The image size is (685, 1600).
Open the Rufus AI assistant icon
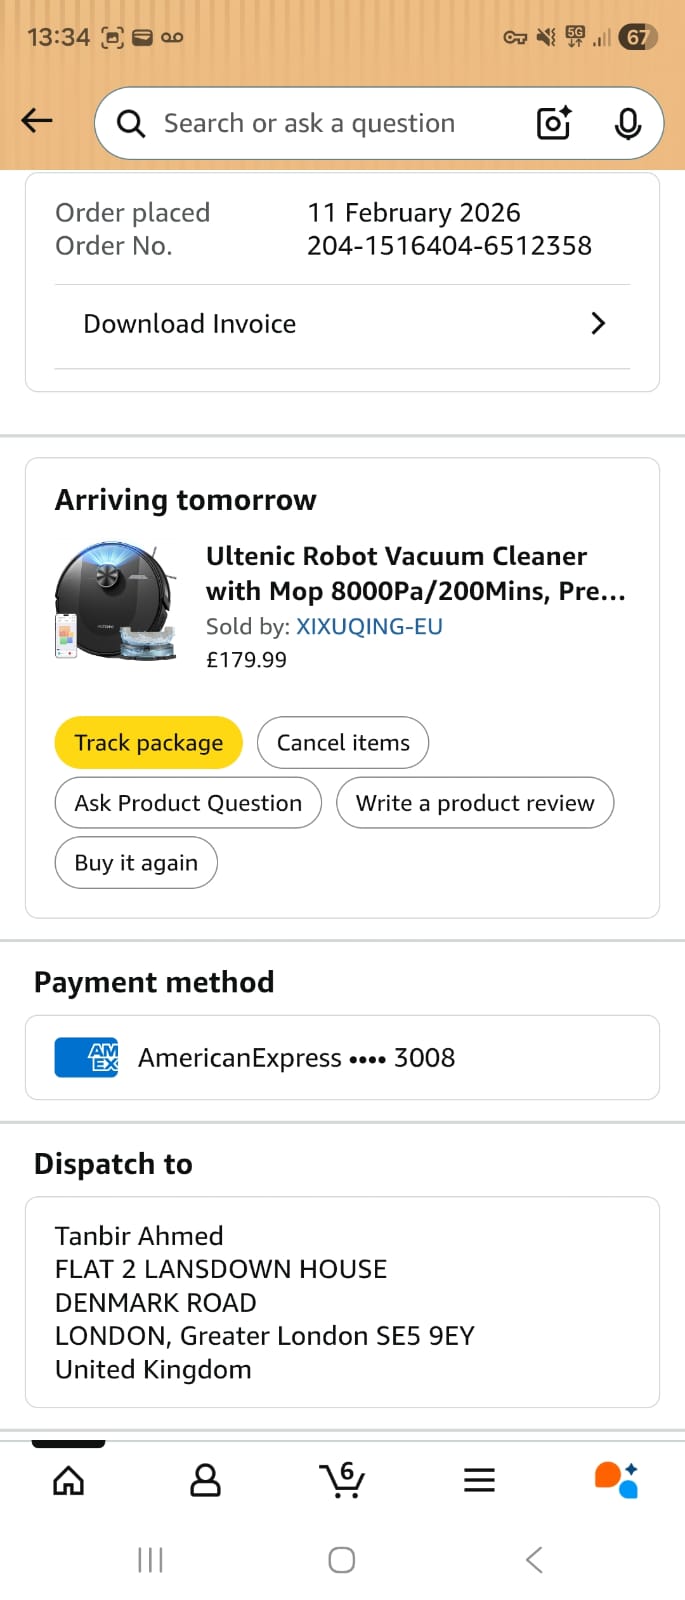(616, 1480)
